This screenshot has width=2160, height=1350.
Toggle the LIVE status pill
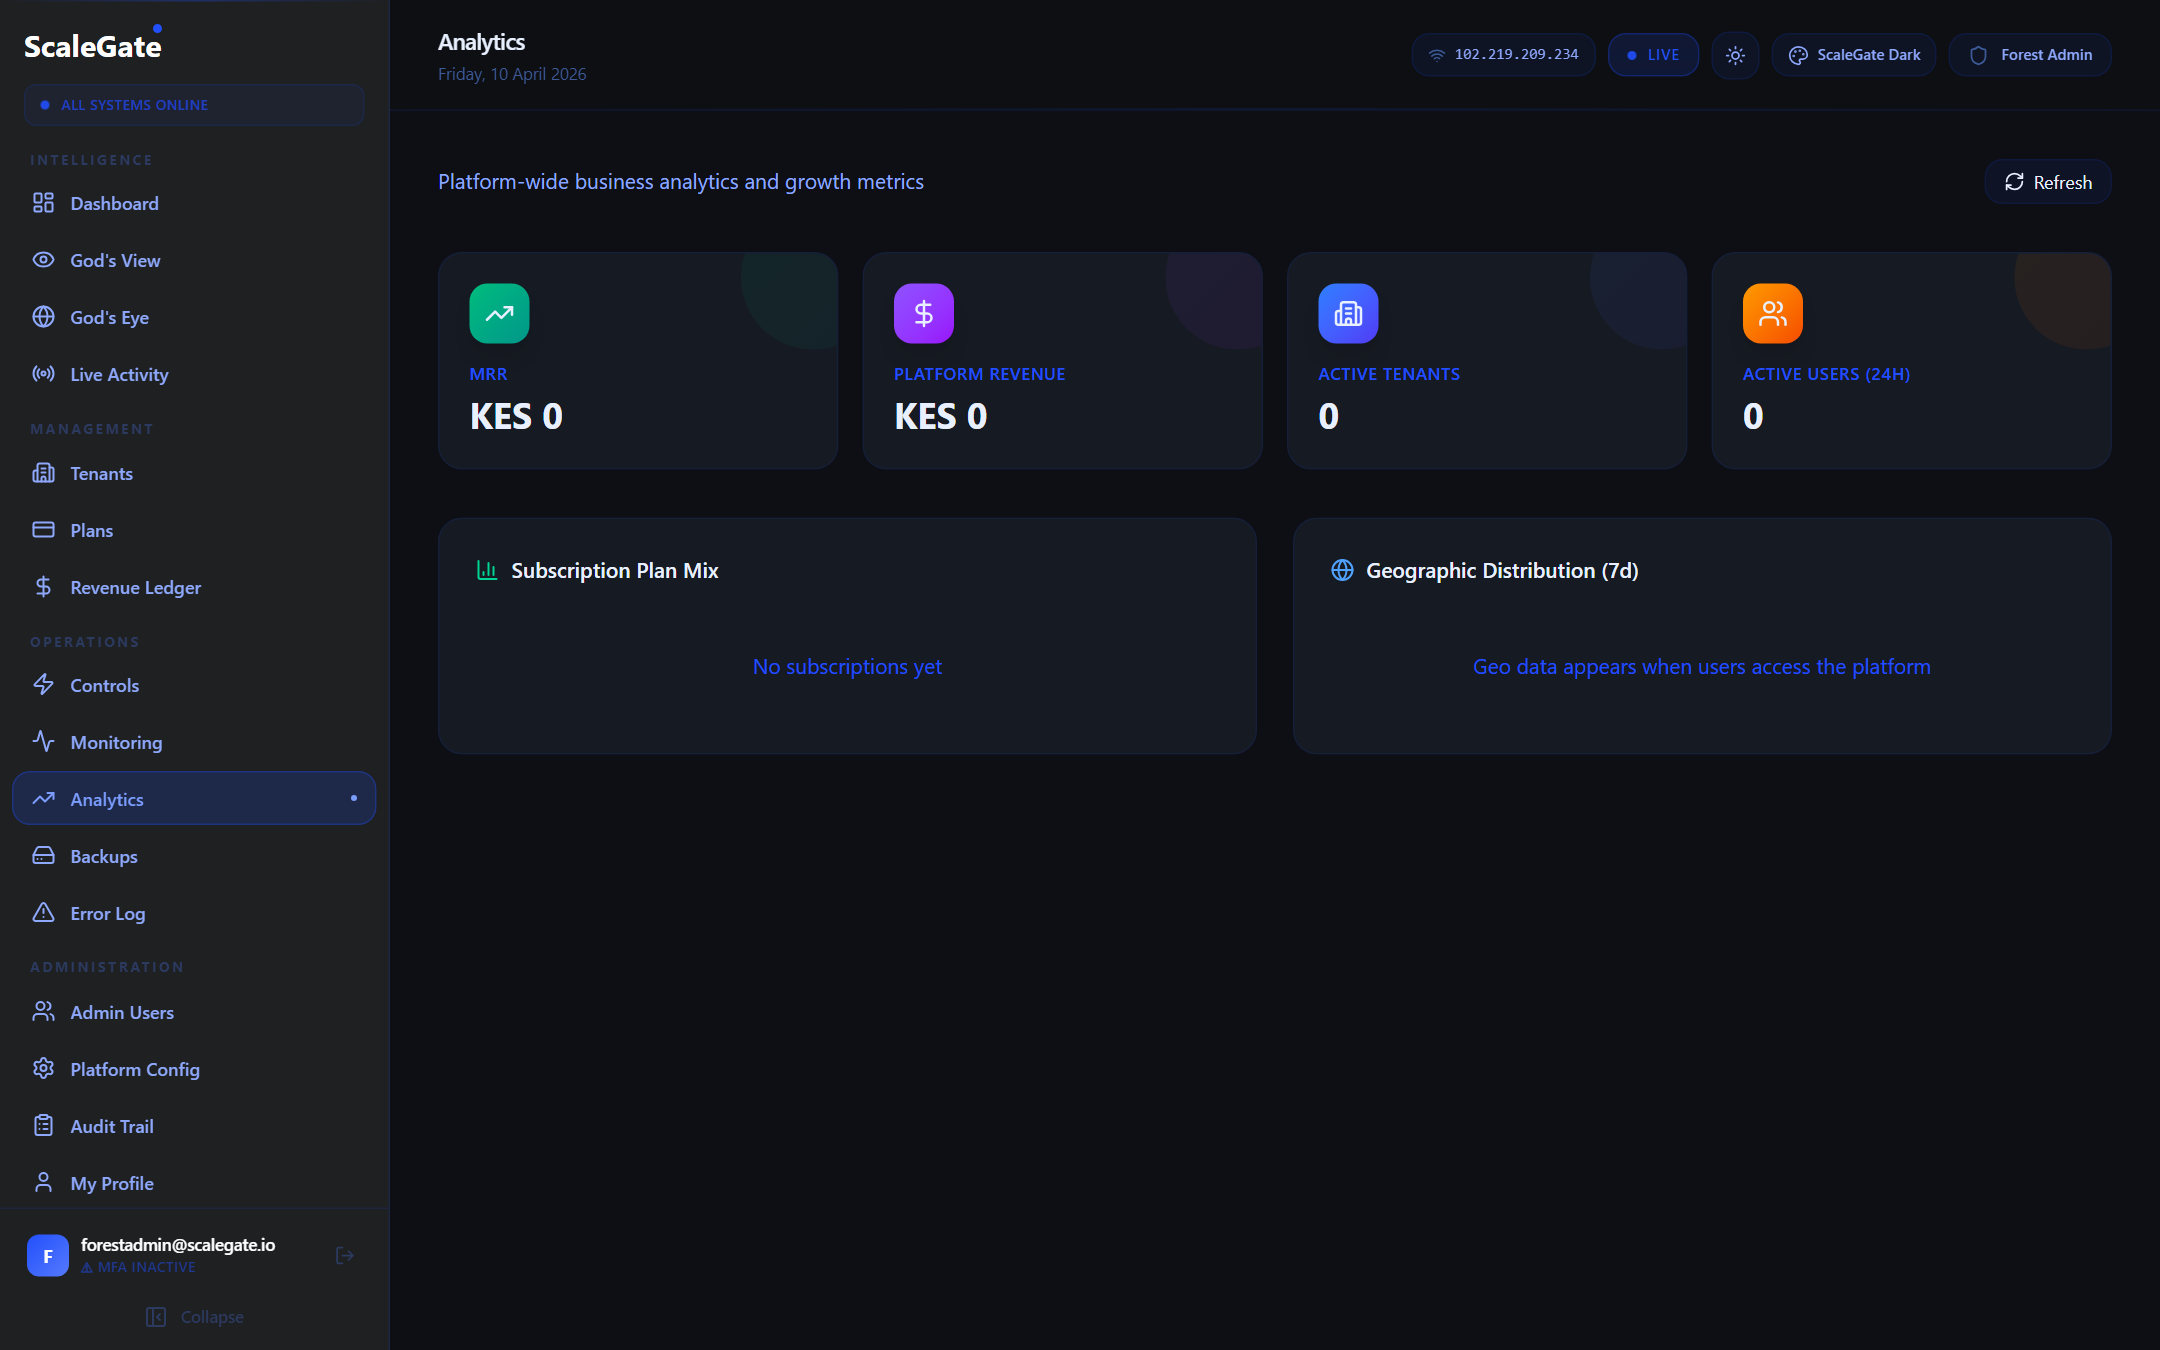point(1653,55)
